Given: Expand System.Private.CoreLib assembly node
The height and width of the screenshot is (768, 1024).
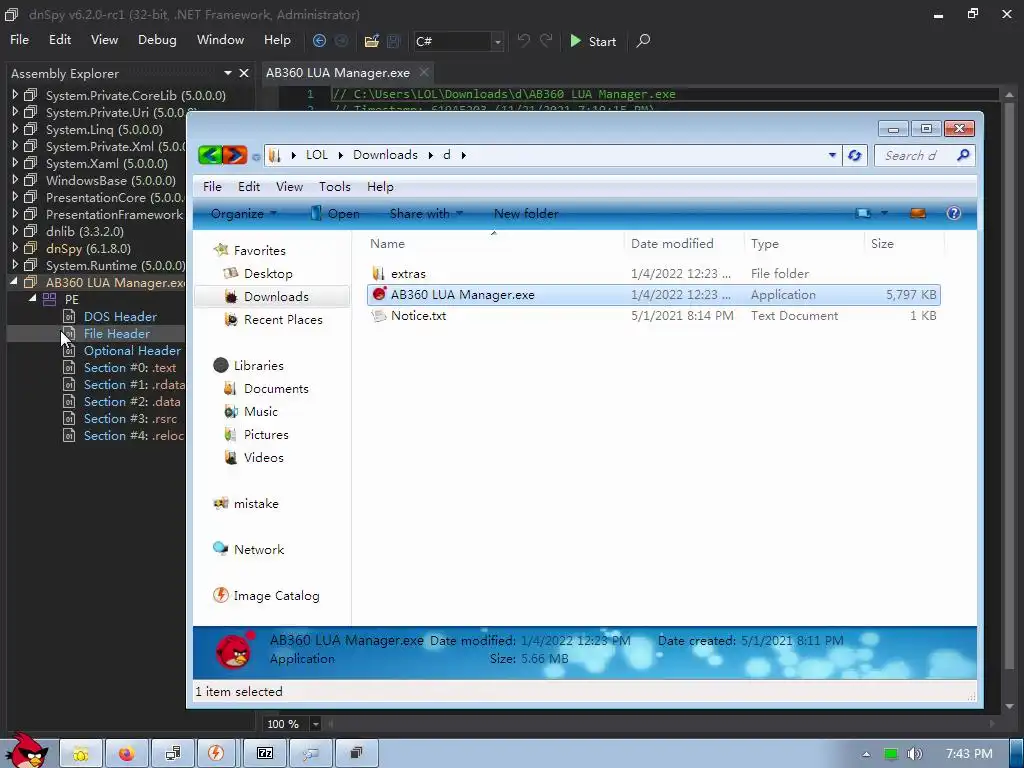Looking at the screenshot, I should click(15, 95).
